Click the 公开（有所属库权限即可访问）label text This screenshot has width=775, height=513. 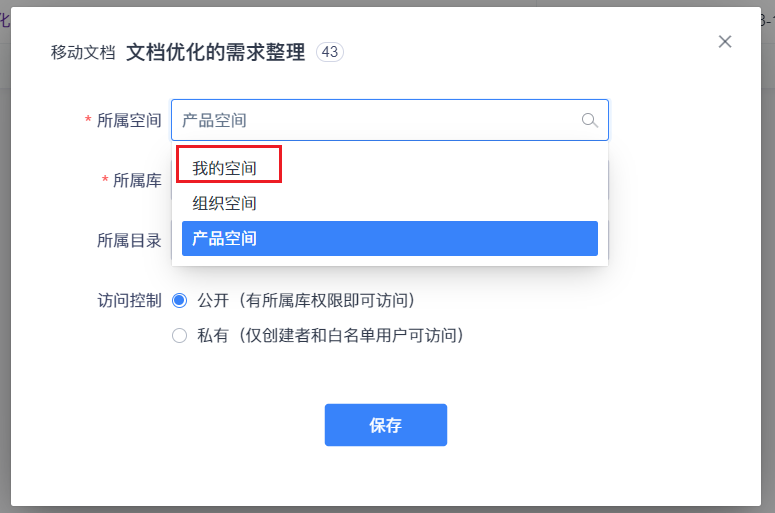click(x=306, y=300)
